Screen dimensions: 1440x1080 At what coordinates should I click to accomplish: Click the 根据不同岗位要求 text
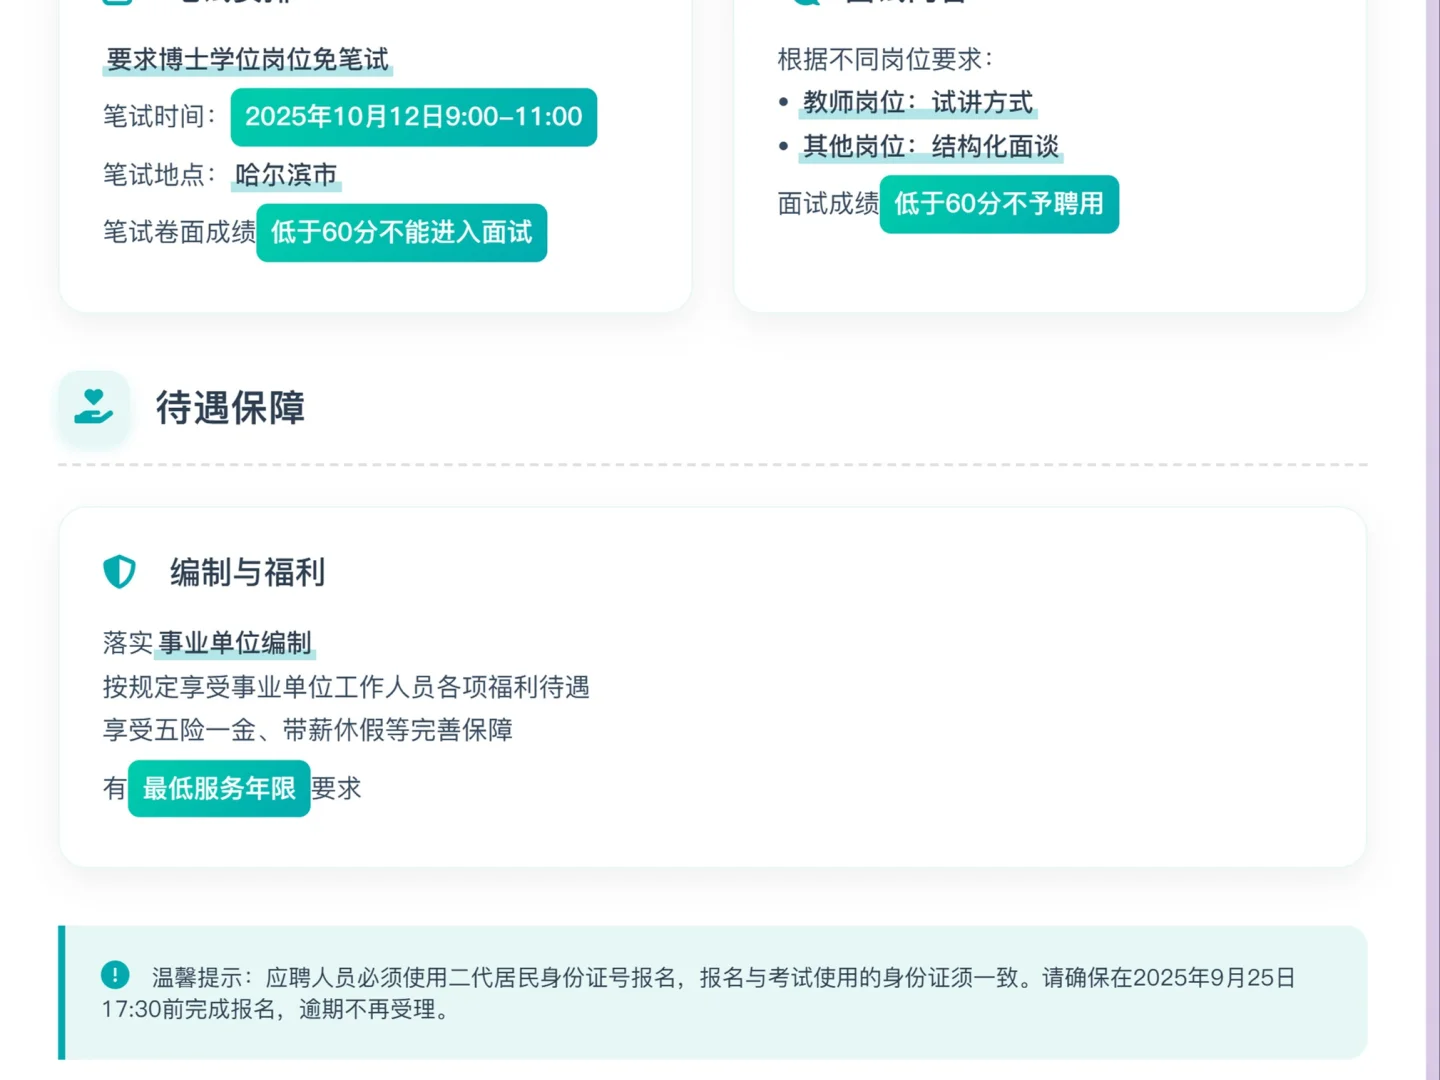pos(884,60)
